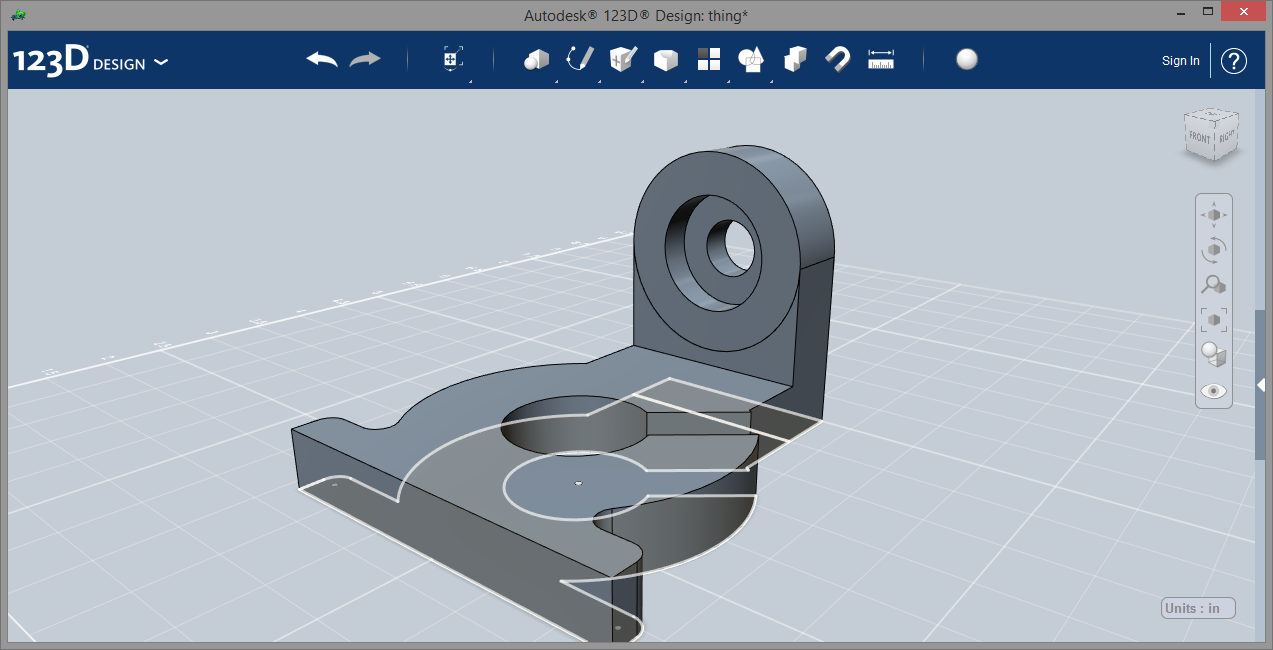Click the Undo arrow
Screen dimensions: 1273x650
click(321, 60)
